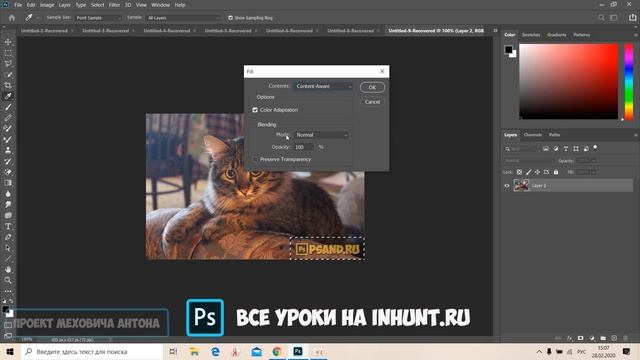Select the Rectangular Marquee tool
Image resolution: width=640 pixels, height=360 pixels.
pos(8,53)
